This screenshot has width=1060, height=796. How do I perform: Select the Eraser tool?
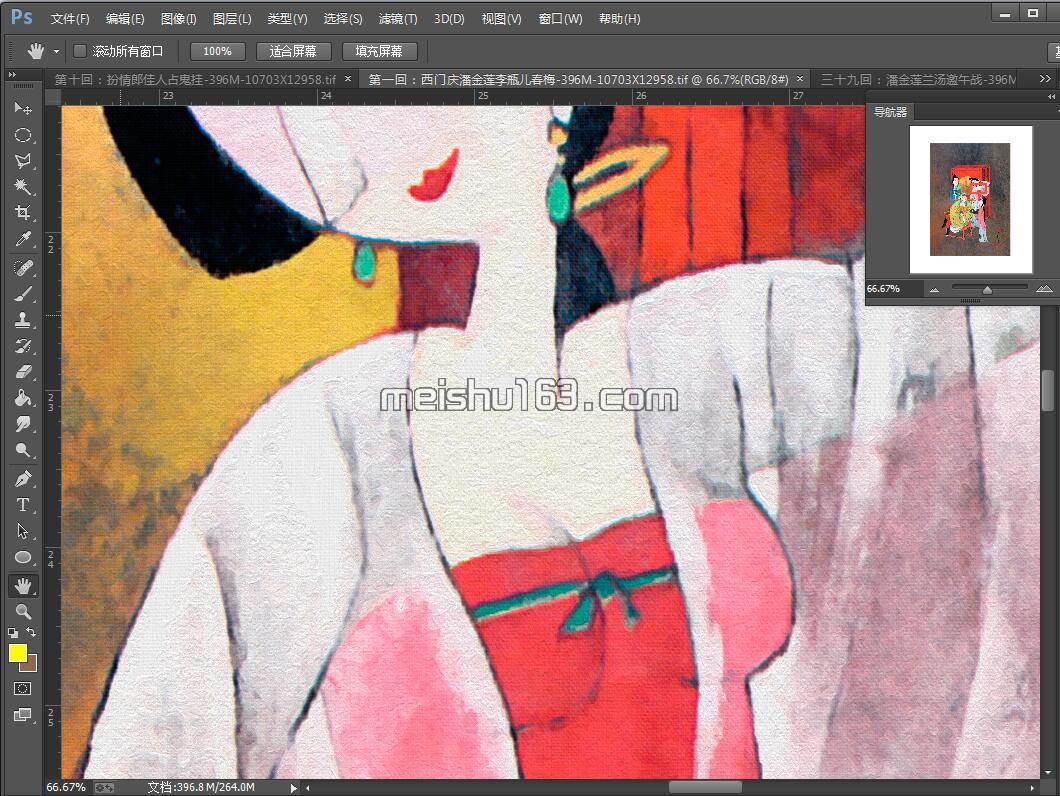(x=22, y=371)
